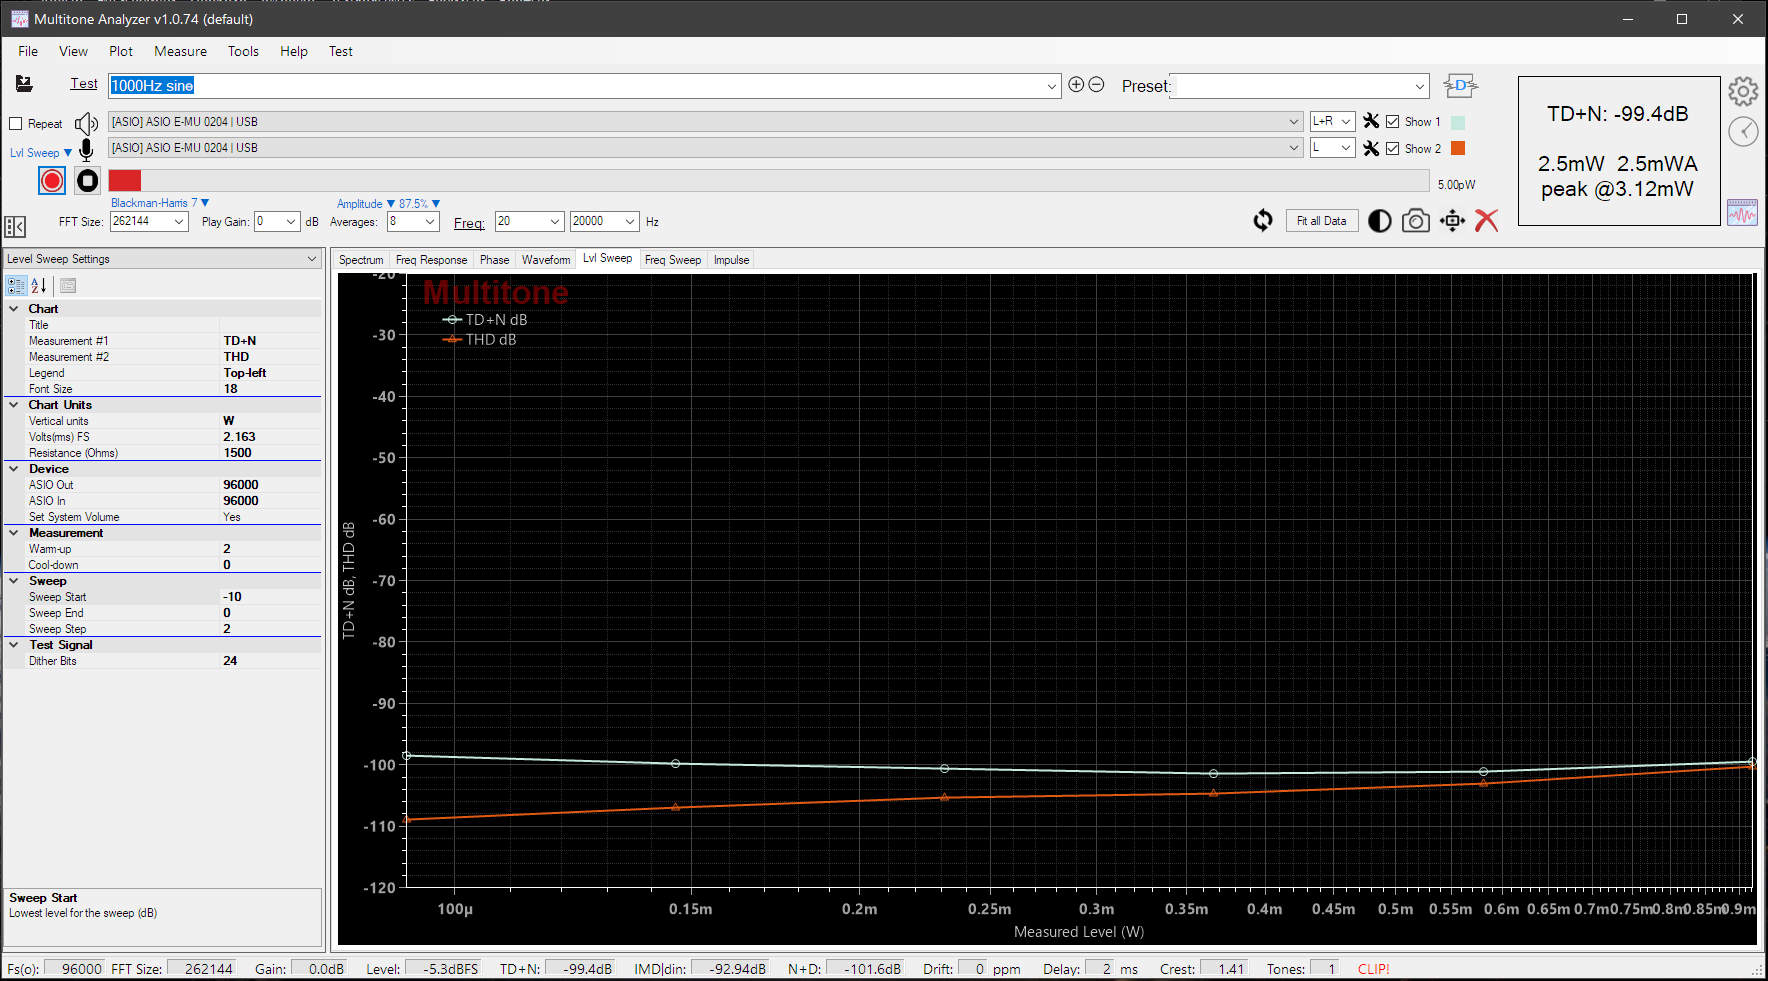Open the wrench settings for the Show 2 channel
This screenshot has height=981, width=1768.
tap(1371, 148)
